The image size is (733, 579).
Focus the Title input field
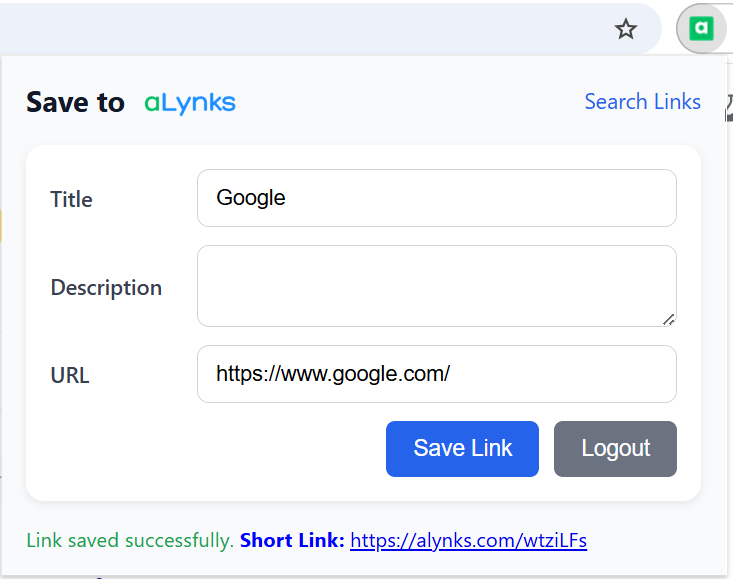pos(436,198)
